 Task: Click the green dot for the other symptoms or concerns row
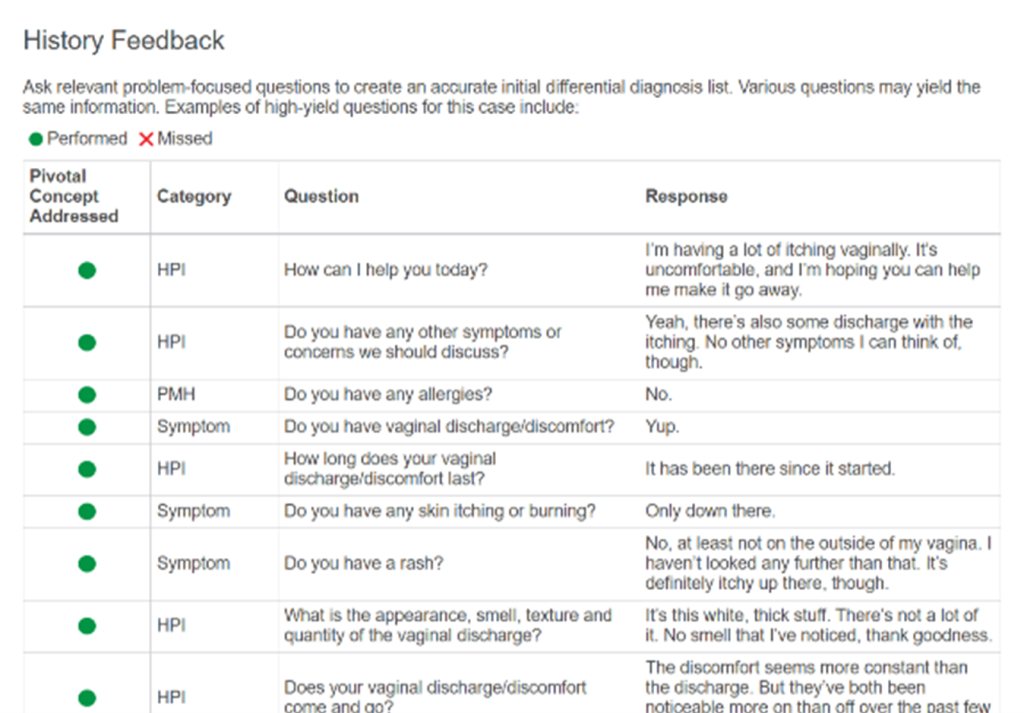click(x=87, y=342)
